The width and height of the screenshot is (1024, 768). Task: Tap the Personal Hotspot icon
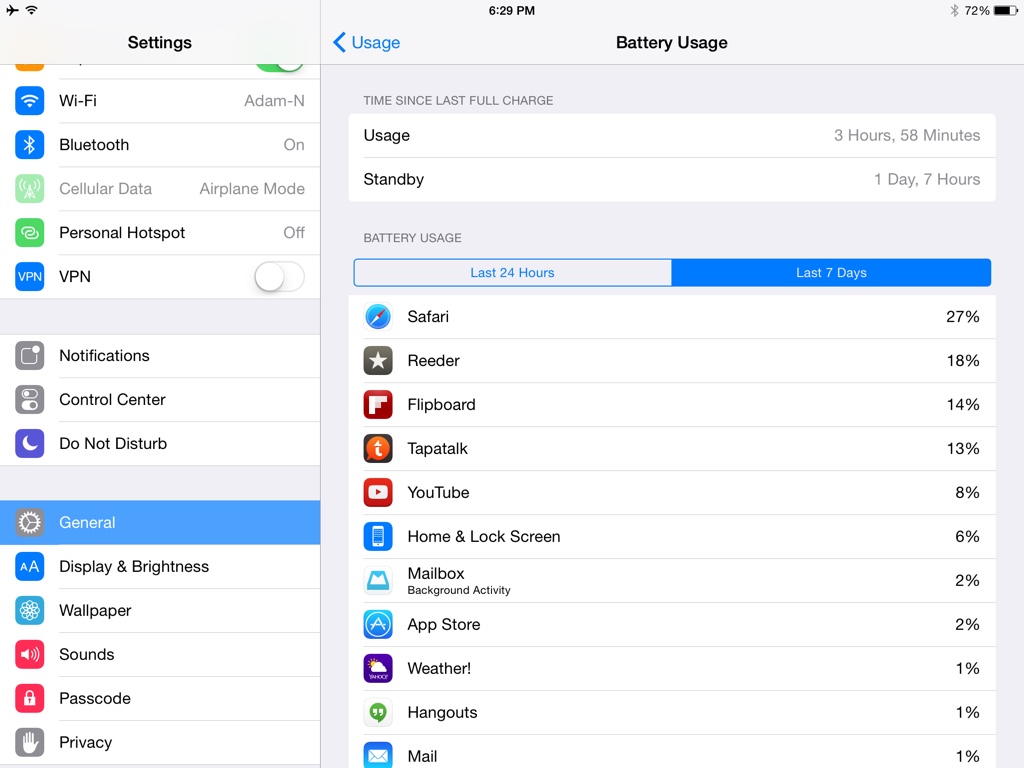click(29, 232)
